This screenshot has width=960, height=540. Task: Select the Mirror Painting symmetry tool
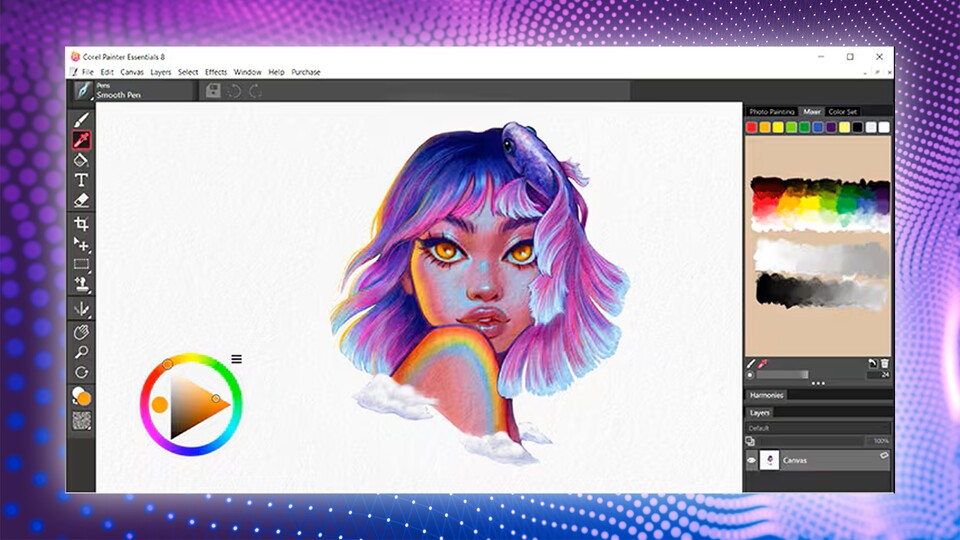pyautogui.click(x=81, y=309)
